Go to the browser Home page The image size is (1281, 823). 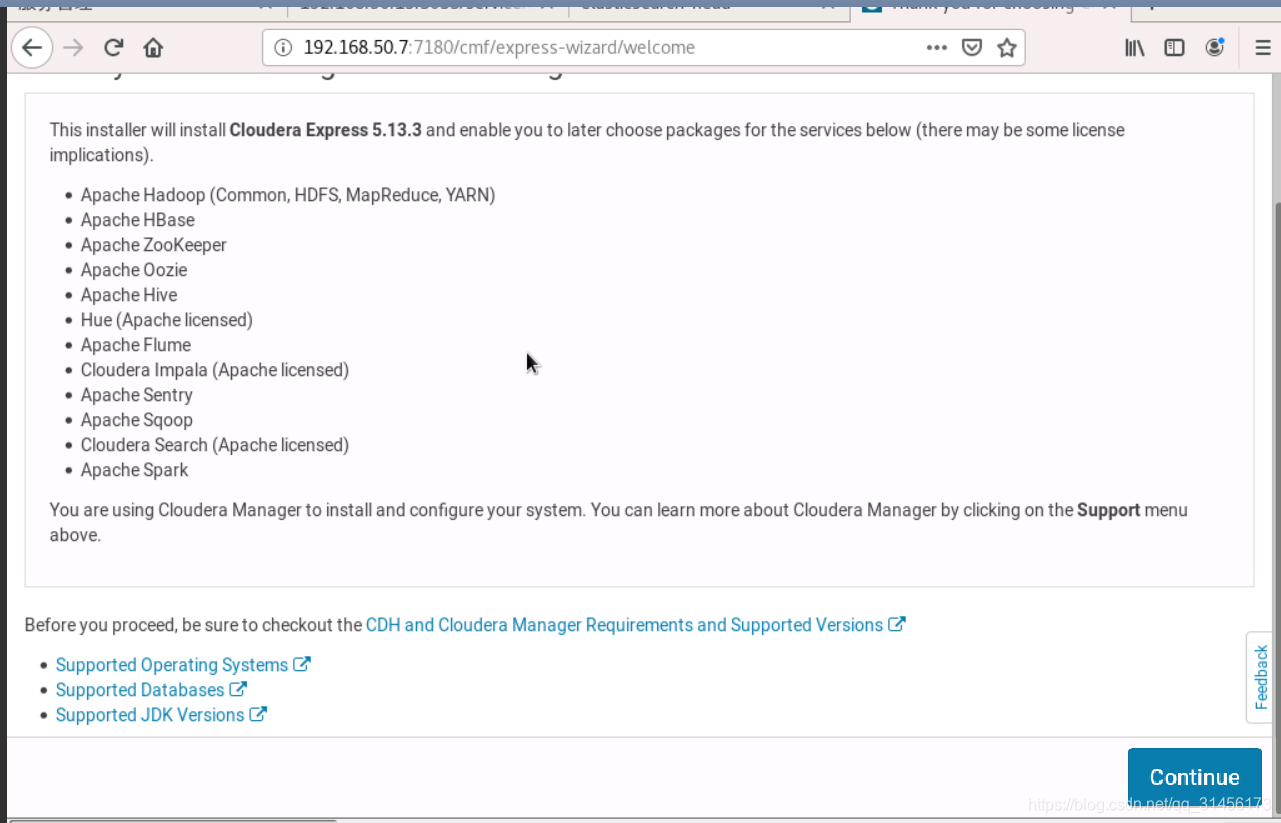pyautogui.click(x=153, y=47)
